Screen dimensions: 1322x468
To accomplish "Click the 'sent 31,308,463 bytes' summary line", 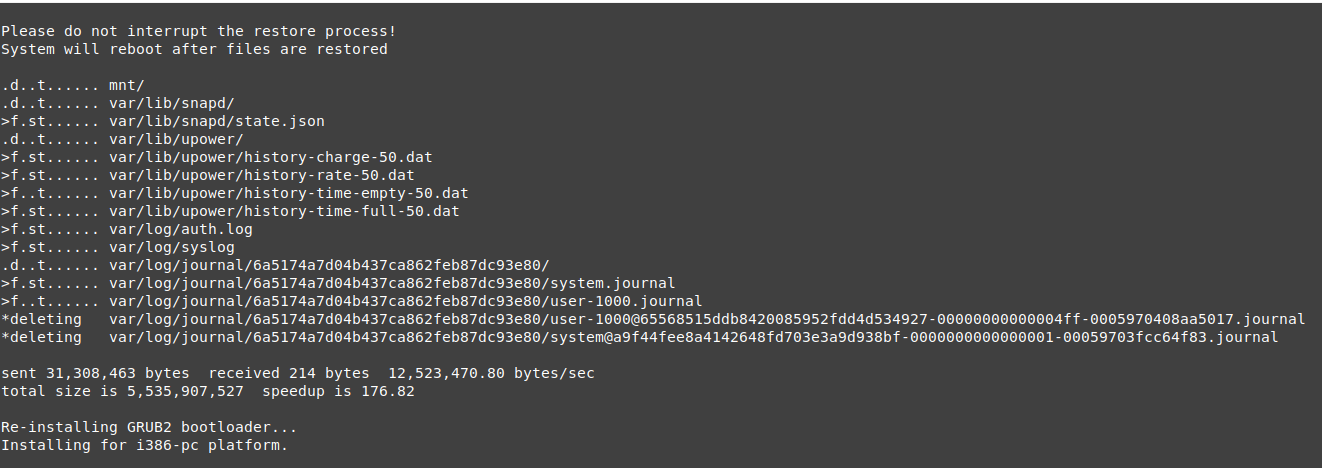I will [298, 373].
